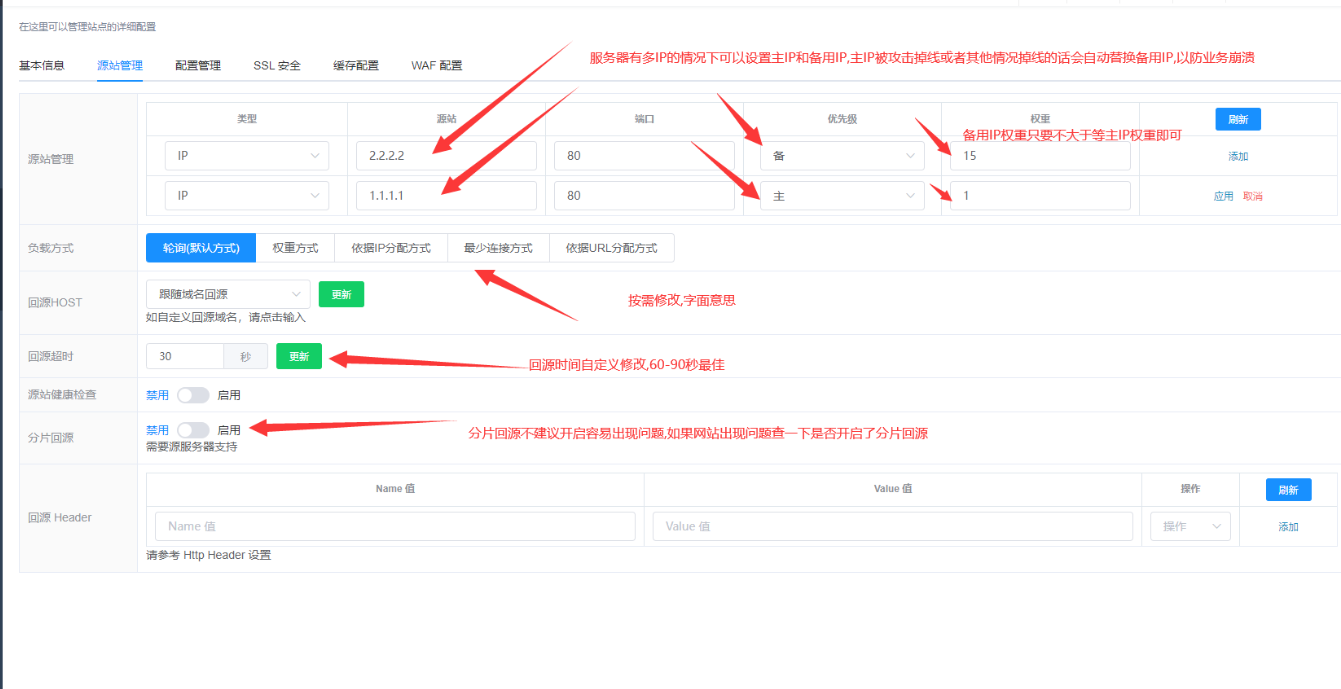Image resolution: width=1341 pixels, height=689 pixels.
Task: Open priority dropdown showing 主
Action: click(x=842, y=196)
